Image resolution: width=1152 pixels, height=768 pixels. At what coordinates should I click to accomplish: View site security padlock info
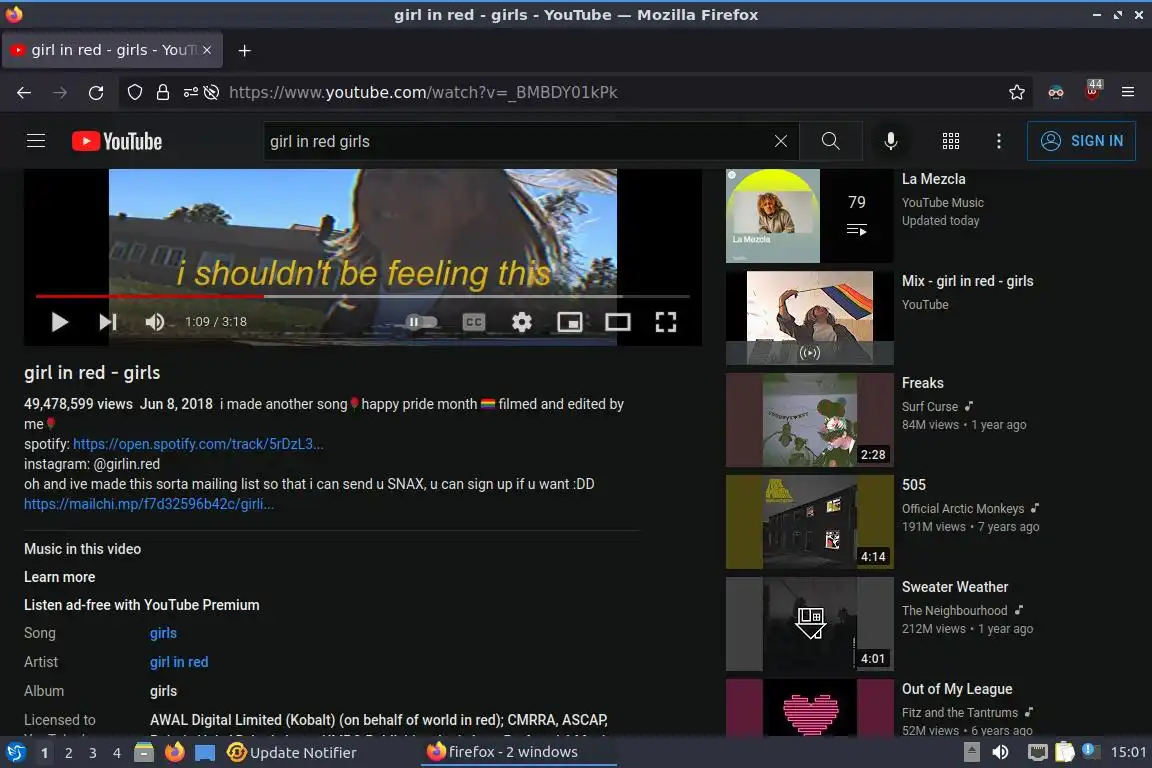(x=163, y=93)
